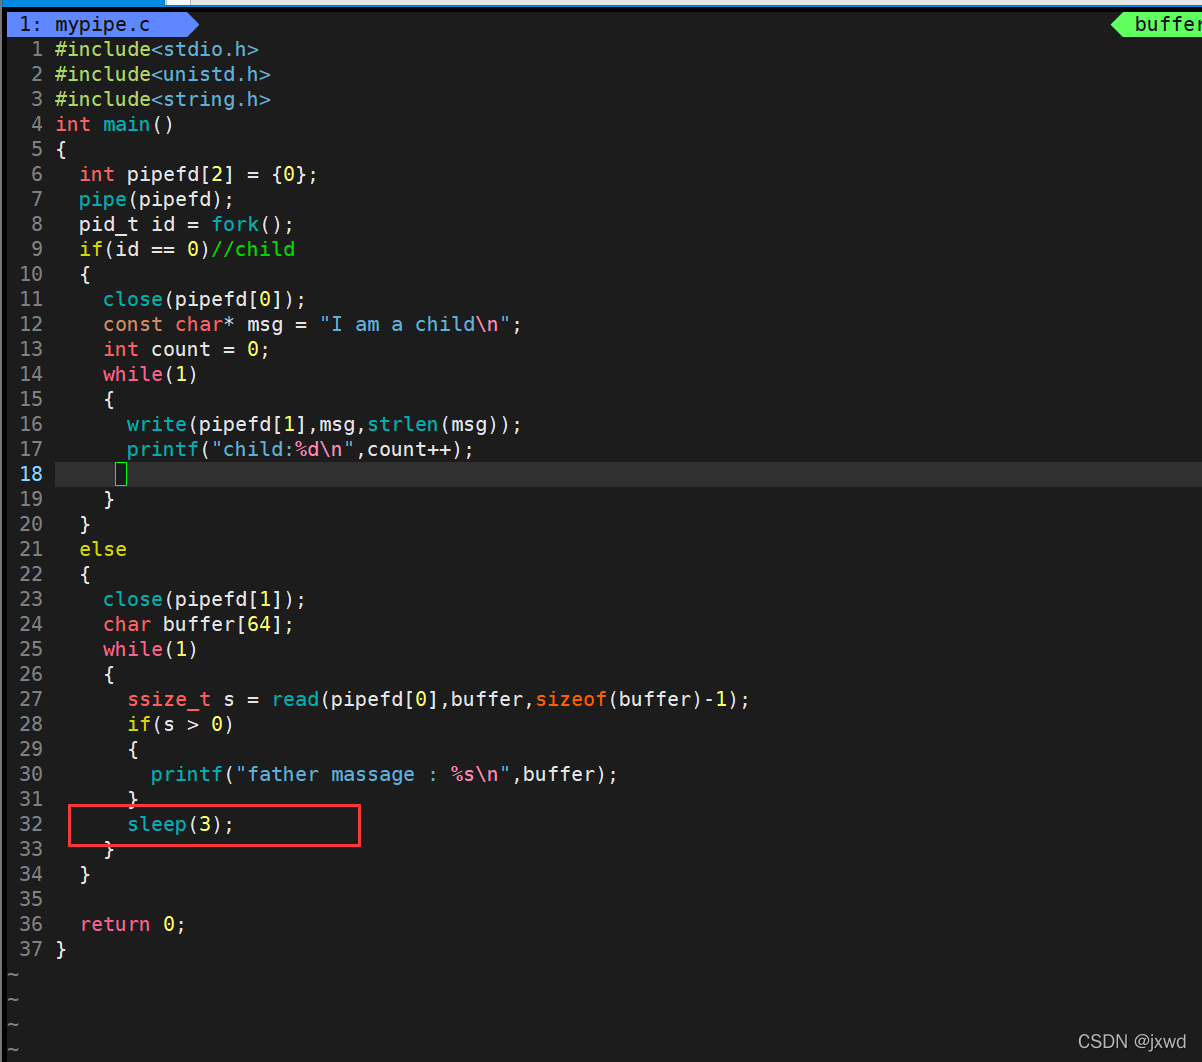The width and height of the screenshot is (1202, 1062).
Task: Click the pipe(pipefd); call
Action: click(x=157, y=199)
